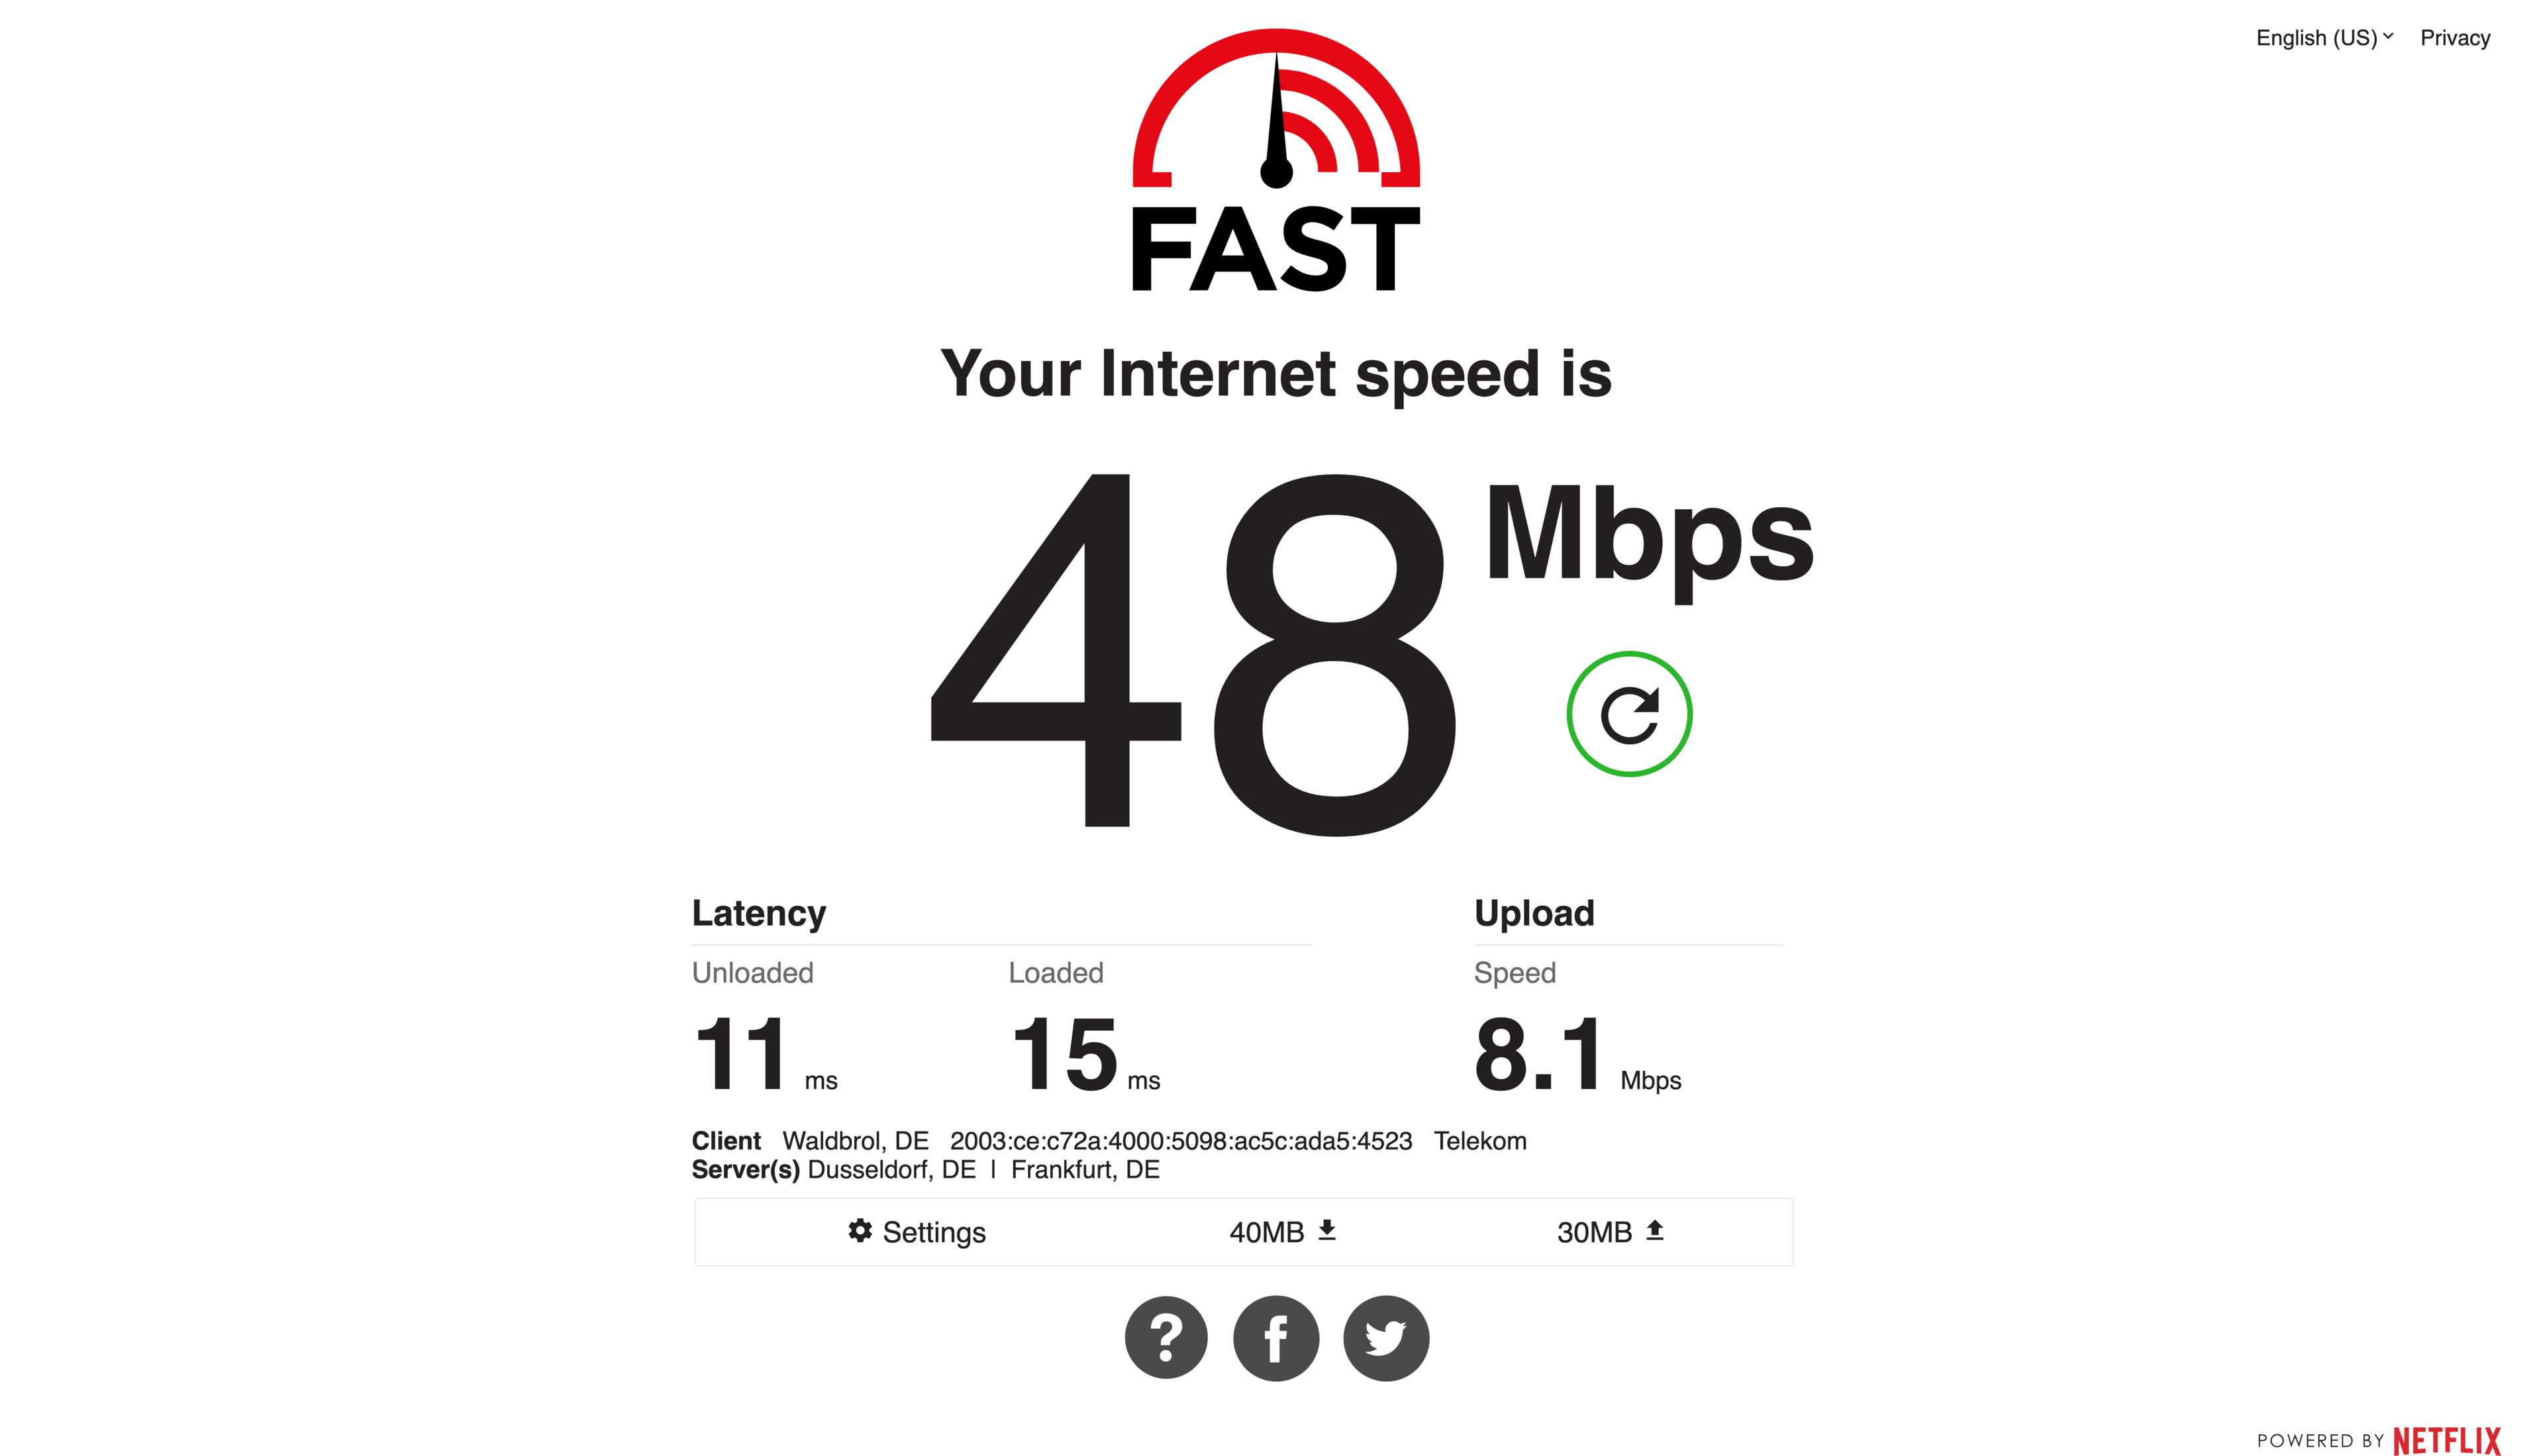
Task: Click the chevron next to English (US)
Action: (2388, 36)
